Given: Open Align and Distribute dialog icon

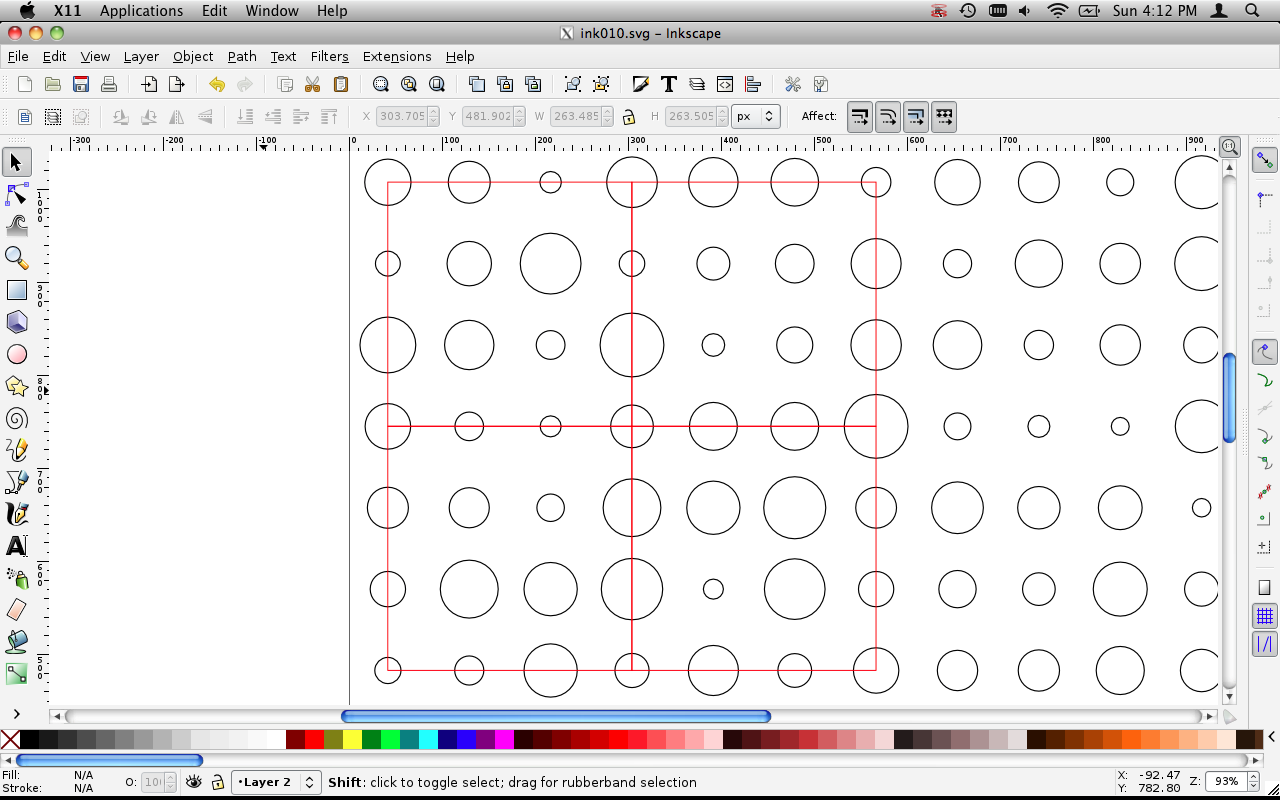Looking at the screenshot, I should [753, 84].
